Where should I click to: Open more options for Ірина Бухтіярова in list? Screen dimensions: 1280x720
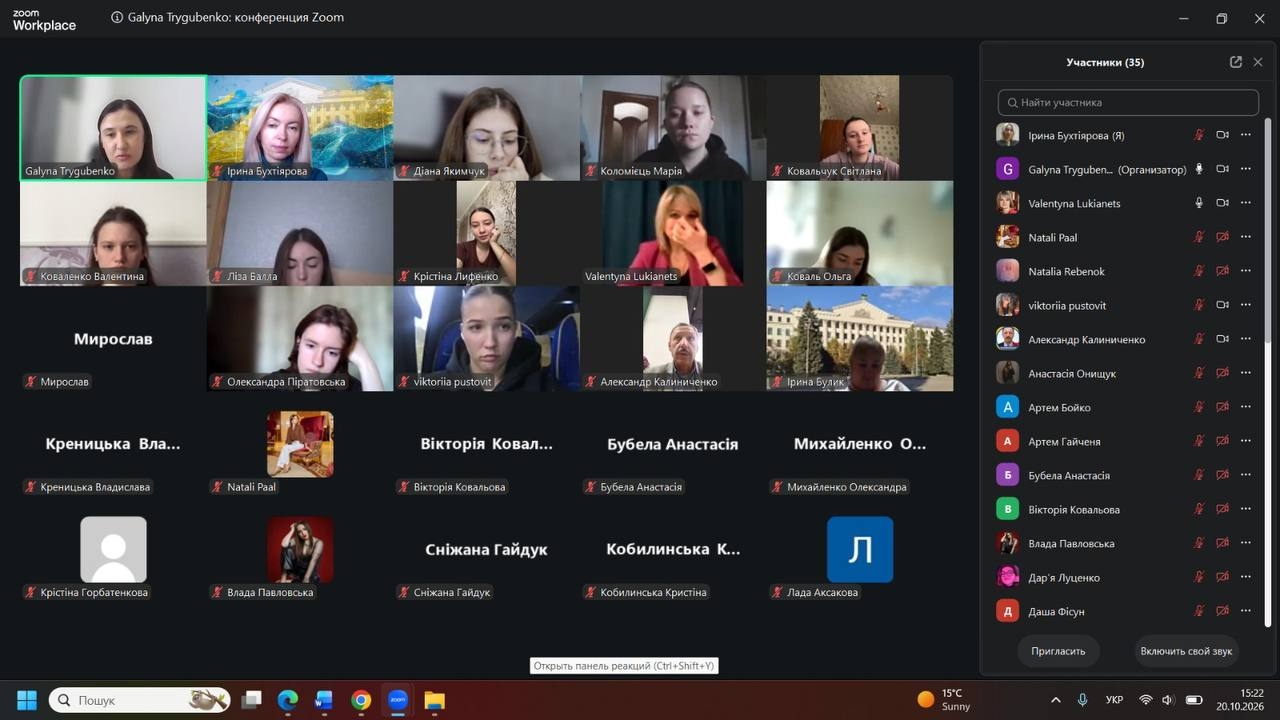tap(1246, 135)
